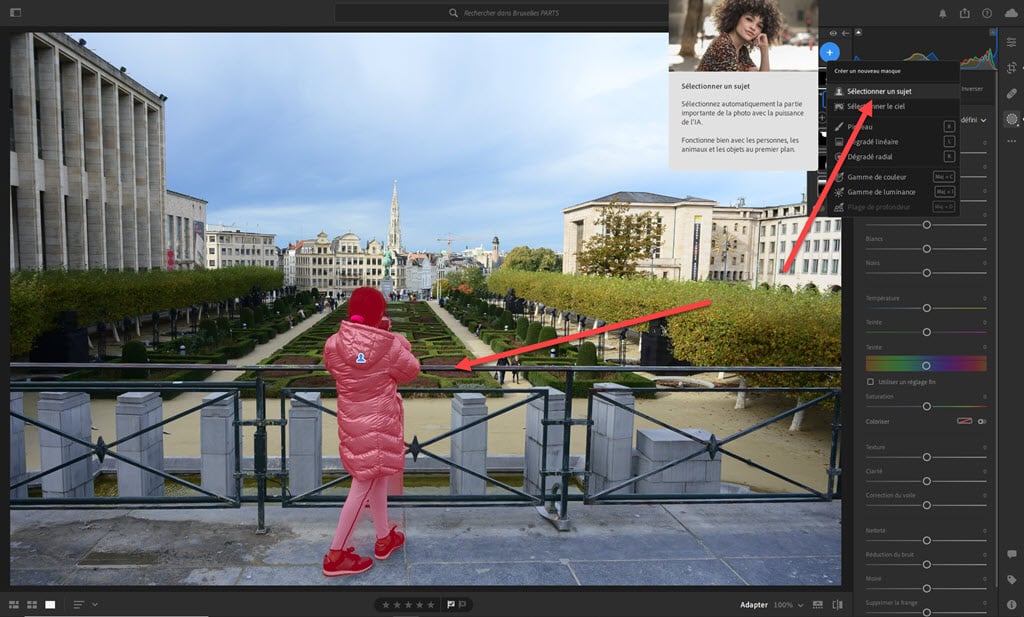Toggle the Coloriser switch
The image size is (1024, 617).
coord(981,421)
